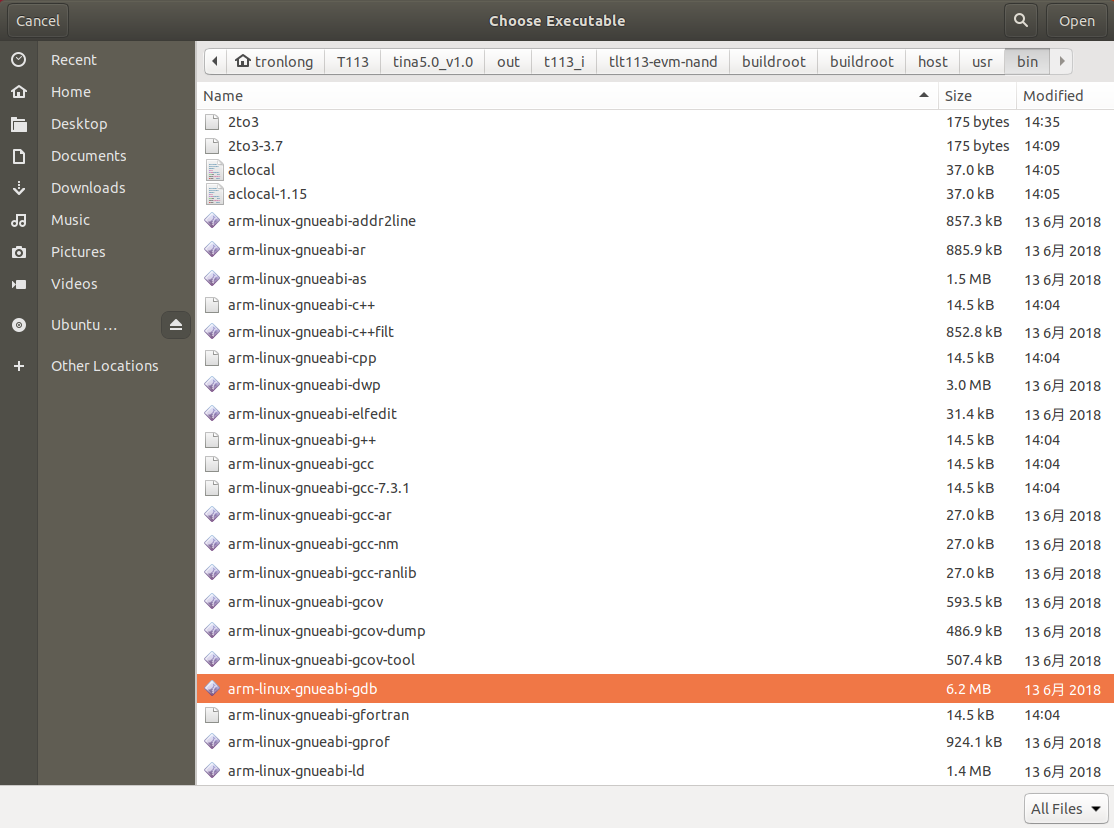Screen dimensions: 1114x828
Task: Sort files by the Modified column
Action: [x=1051, y=95]
